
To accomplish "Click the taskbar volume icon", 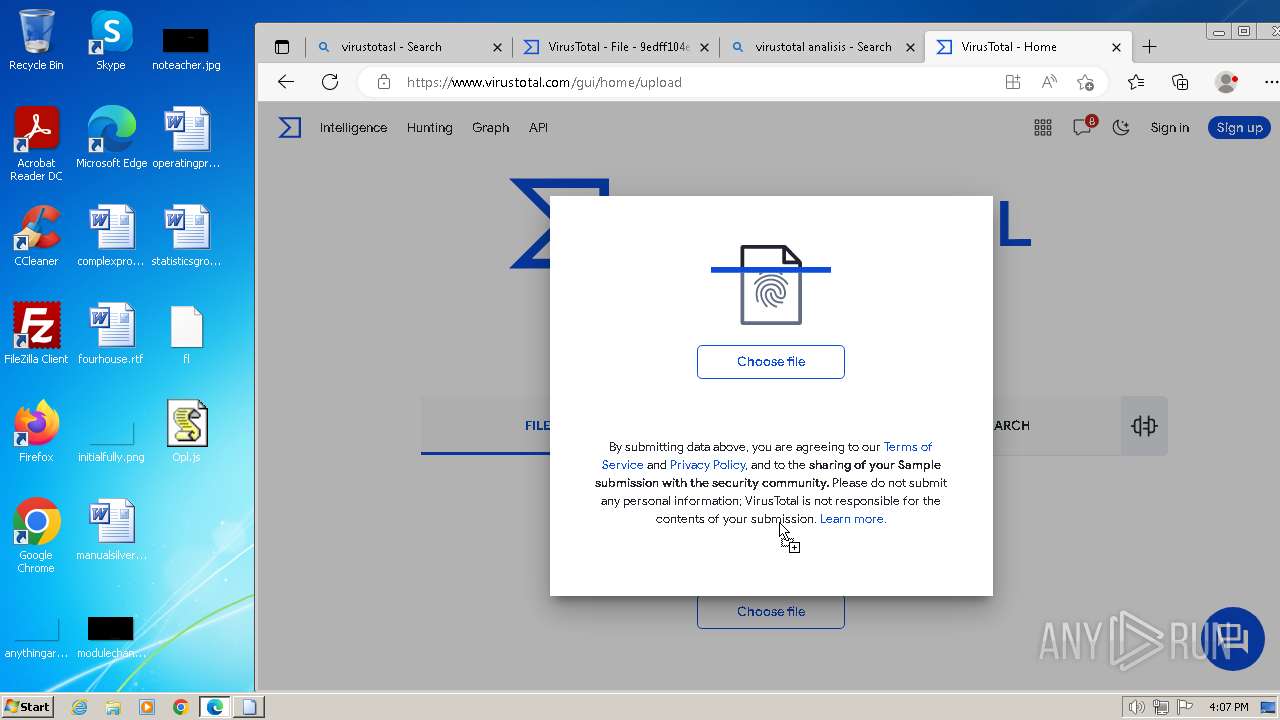I will (1137, 707).
